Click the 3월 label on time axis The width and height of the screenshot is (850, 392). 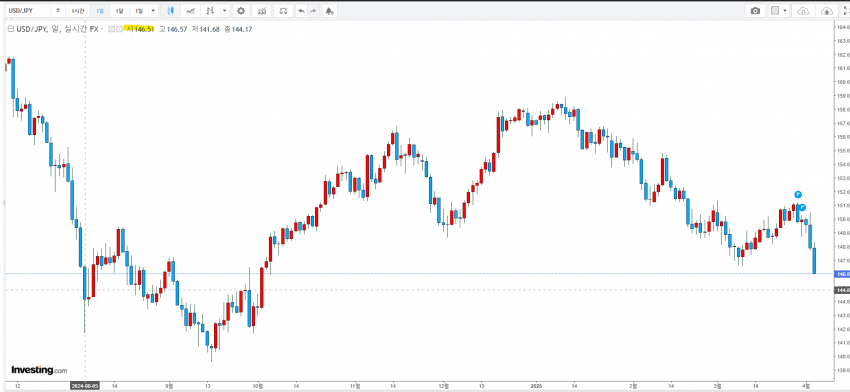(718, 387)
